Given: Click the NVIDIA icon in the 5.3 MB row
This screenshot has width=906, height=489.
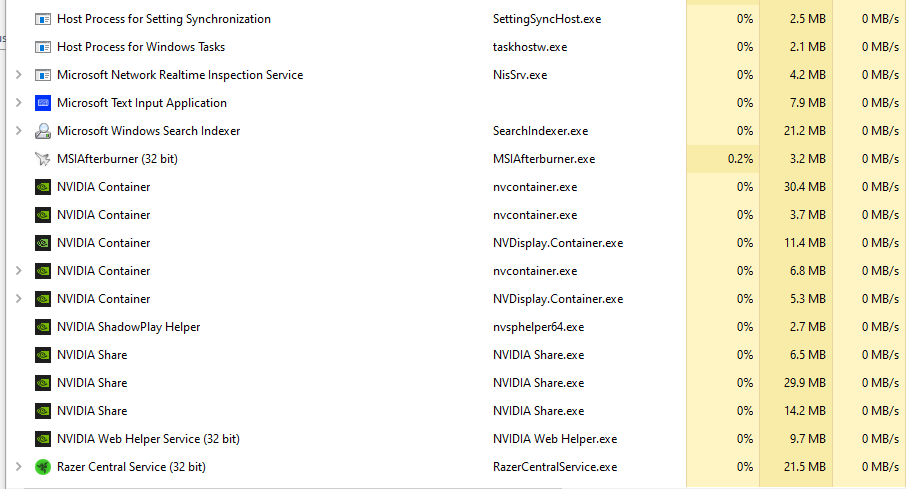Looking at the screenshot, I should pos(43,299).
